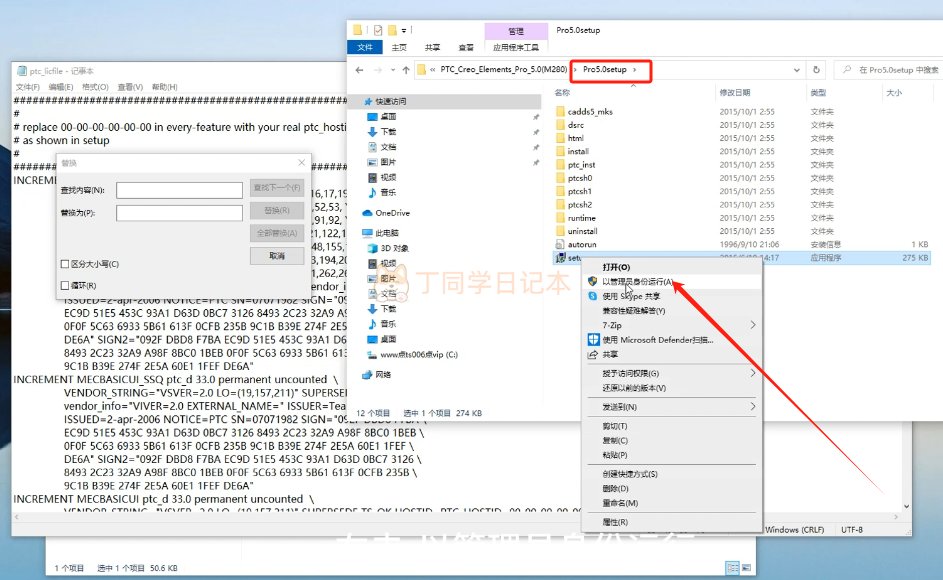Open Notepad 编辑(E) menu
The height and width of the screenshot is (580, 943).
click(x=61, y=87)
